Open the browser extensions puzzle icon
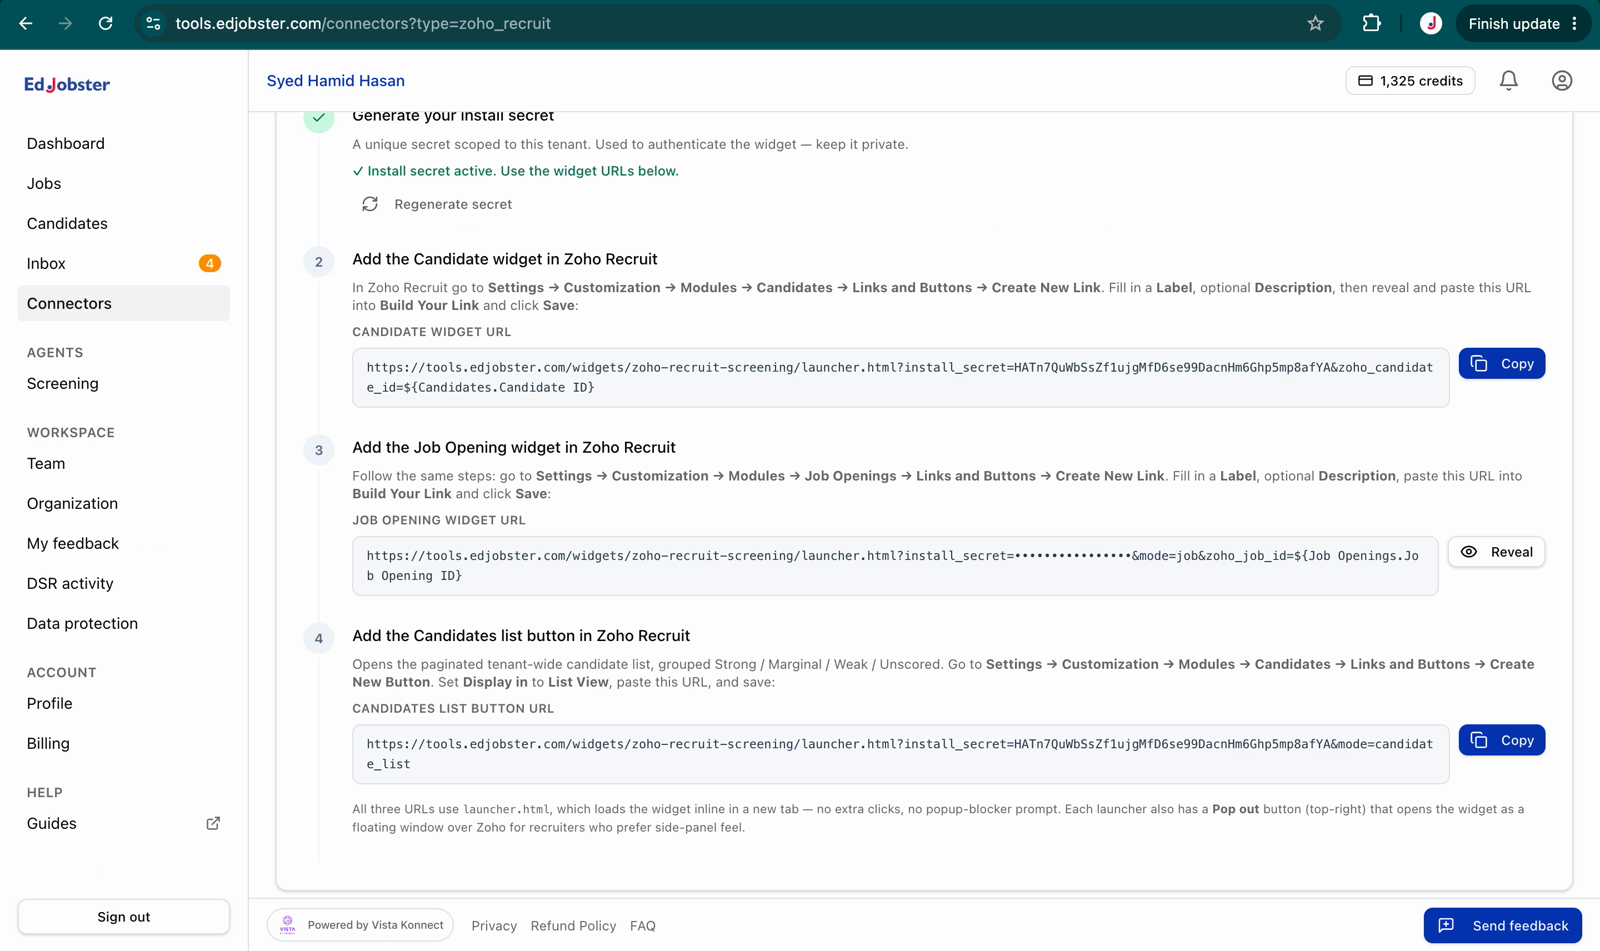The width and height of the screenshot is (1600, 951). coord(1371,23)
